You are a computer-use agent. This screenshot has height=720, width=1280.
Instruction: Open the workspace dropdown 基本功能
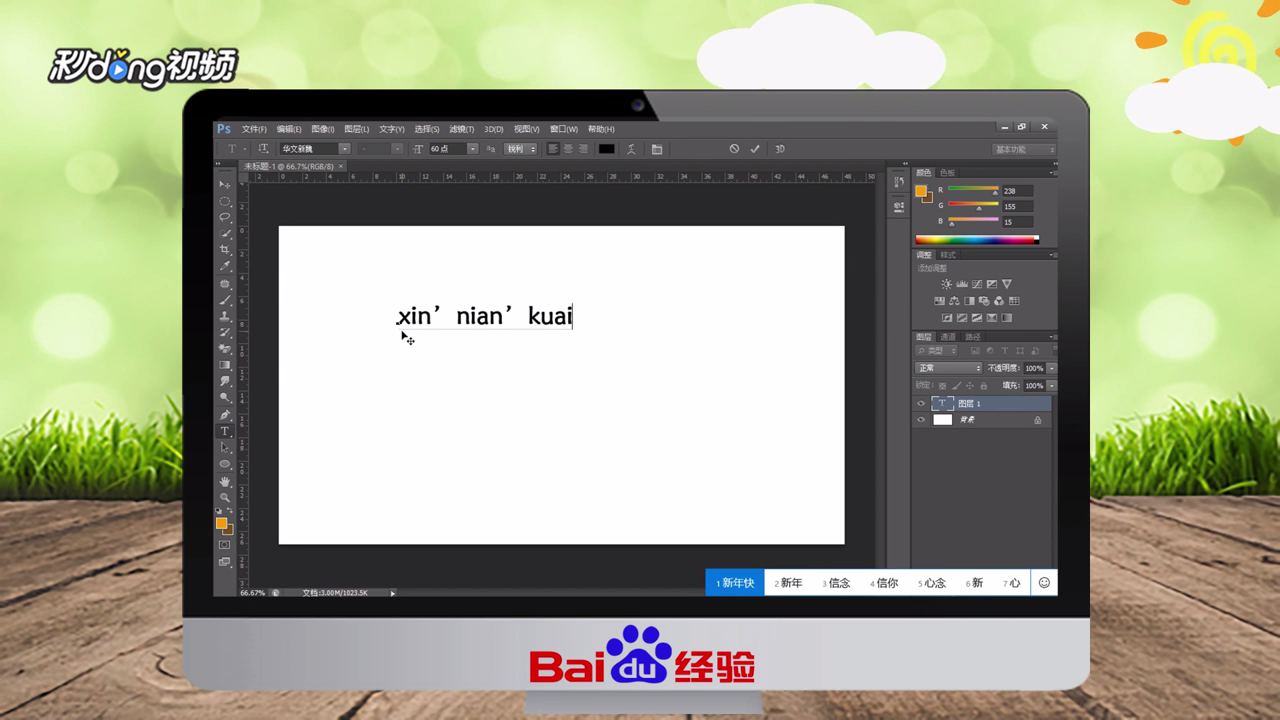point(1024,149)
